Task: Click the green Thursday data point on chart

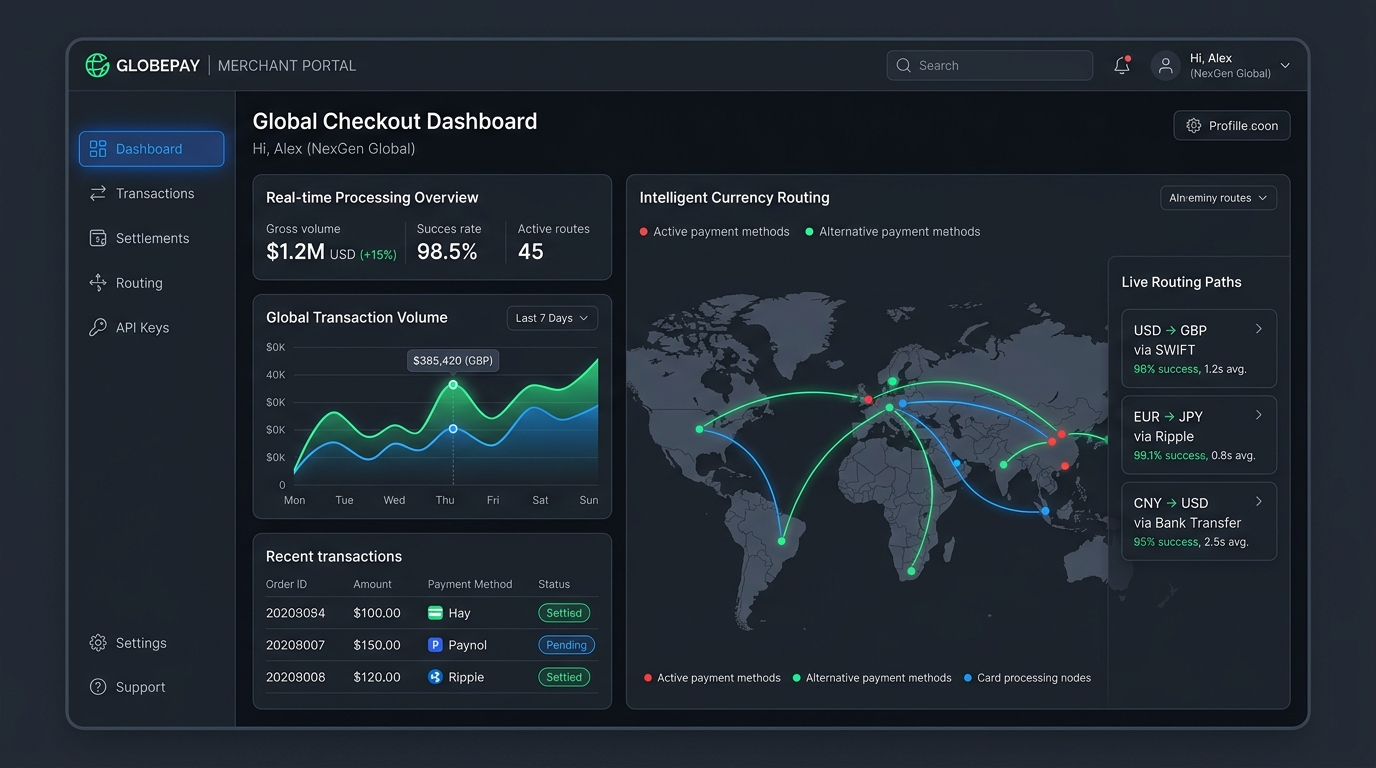Action: (453, 385)
